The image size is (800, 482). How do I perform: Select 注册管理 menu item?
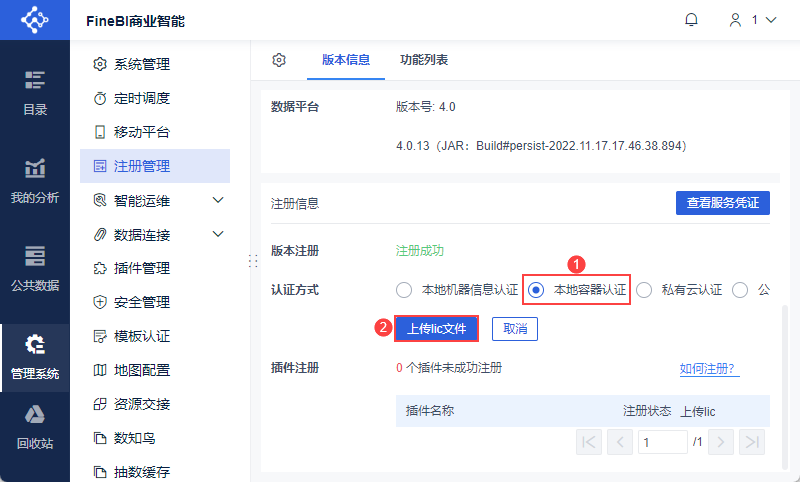155,166
